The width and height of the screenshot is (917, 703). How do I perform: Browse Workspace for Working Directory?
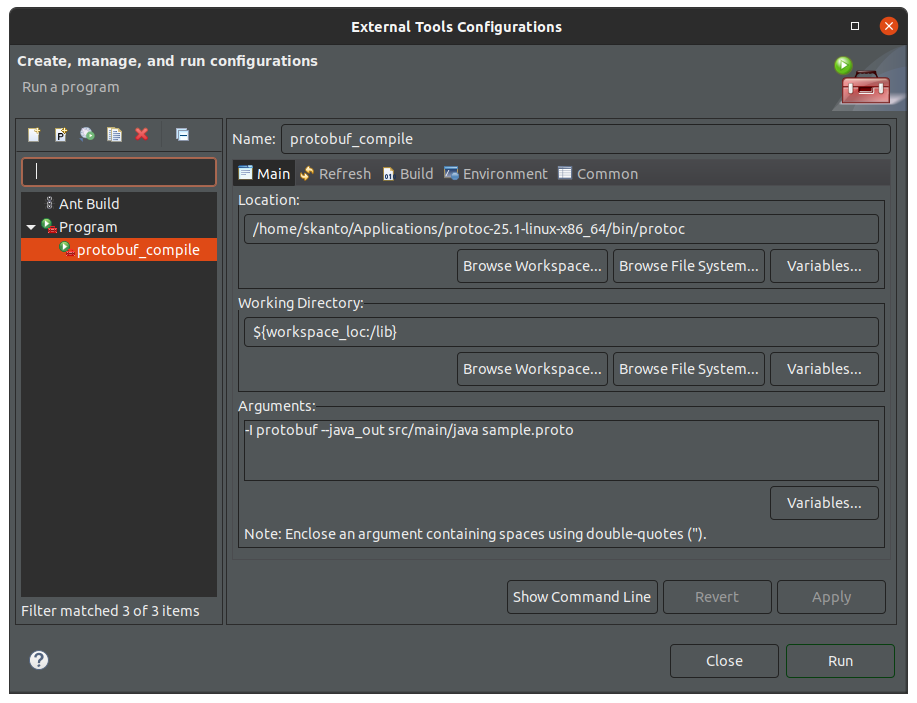tap(532, 369)
